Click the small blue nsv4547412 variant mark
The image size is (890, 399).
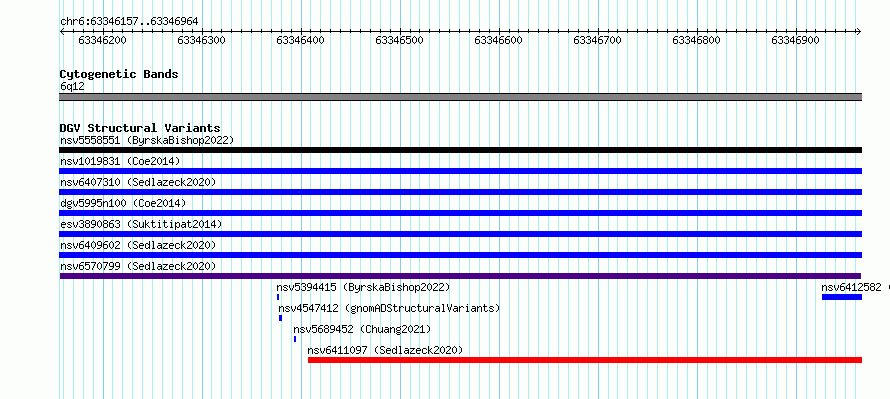point(280,318)
